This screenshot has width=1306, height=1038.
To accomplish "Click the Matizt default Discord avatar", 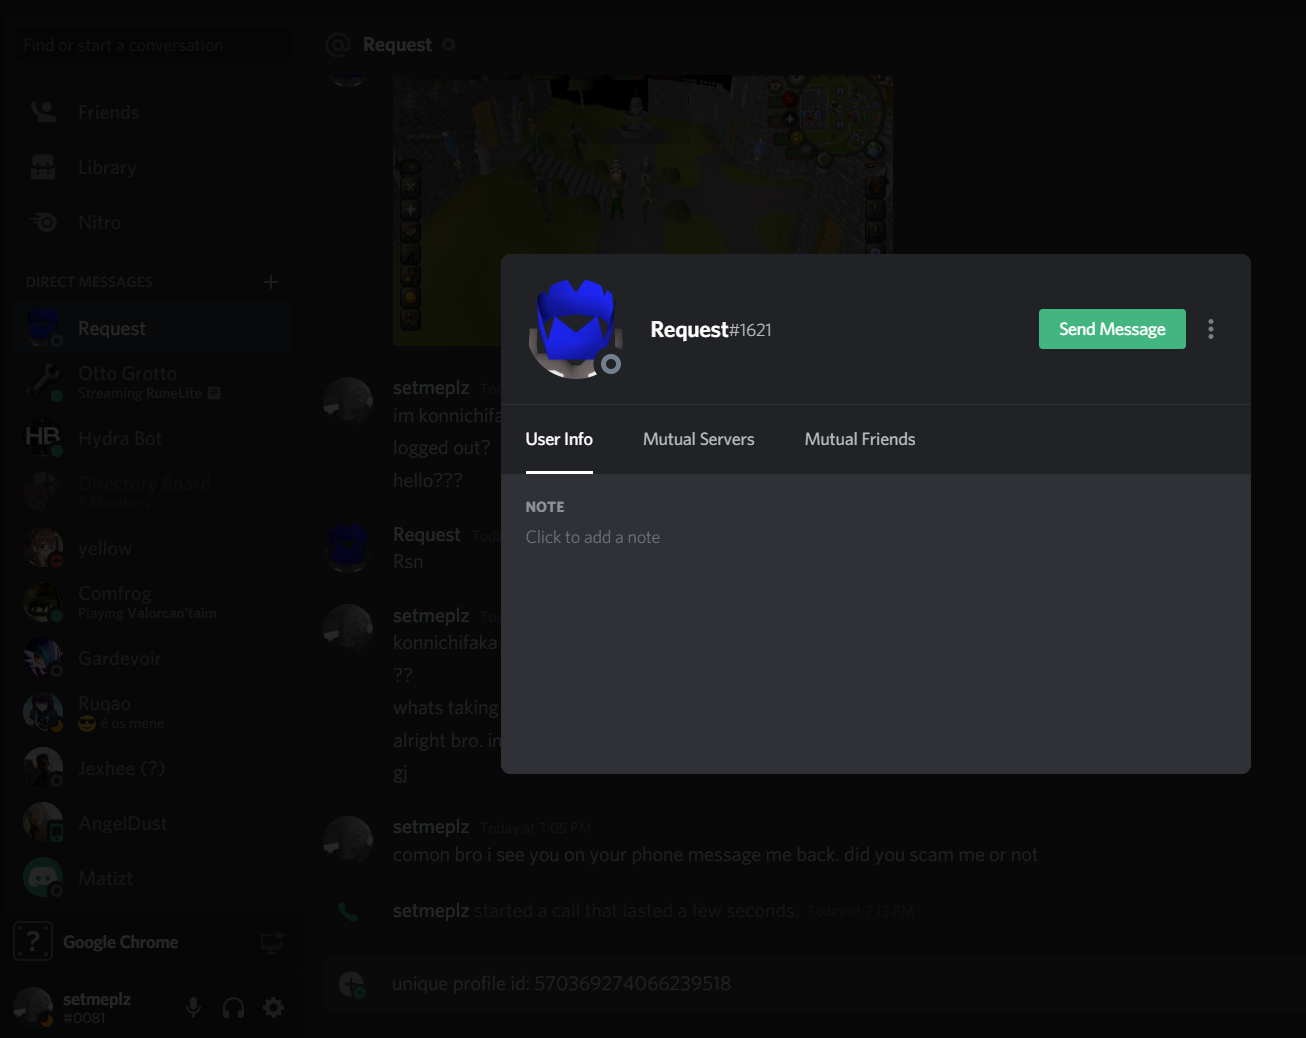I will pyautogui.click(x=43, y=878).
